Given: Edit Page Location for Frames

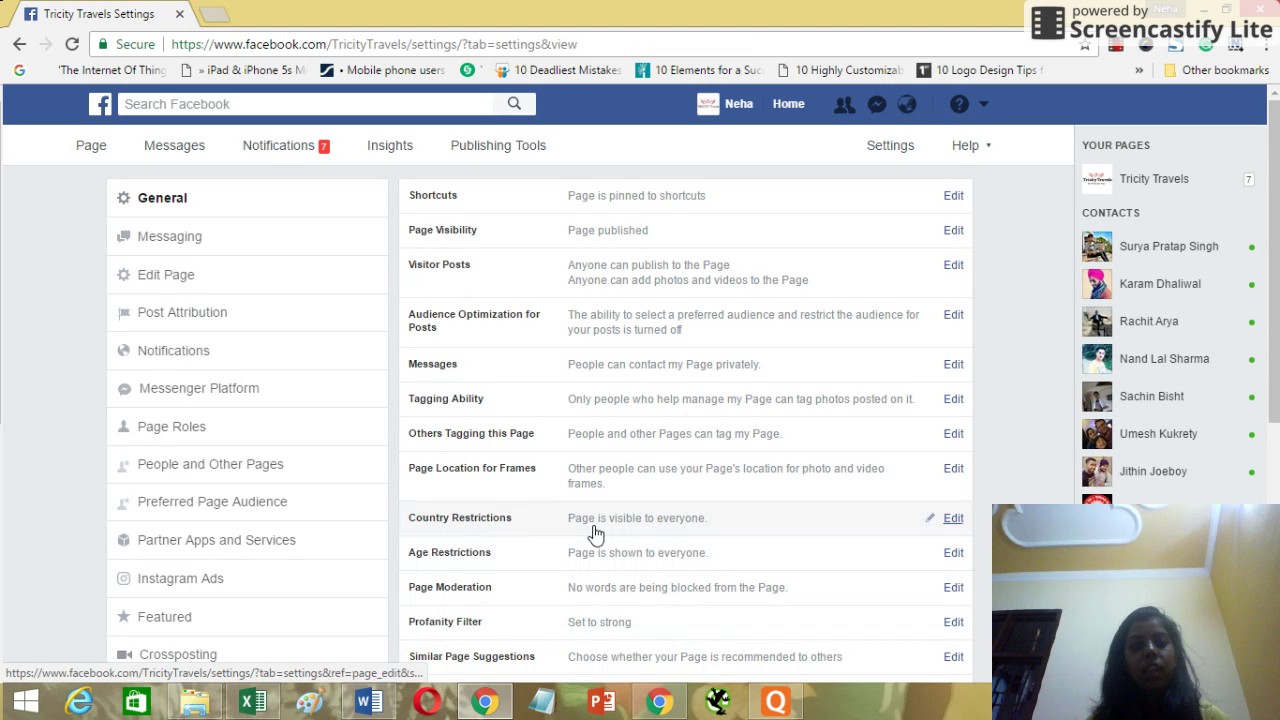Looking at the screenshot, I should tap(953, 468).
